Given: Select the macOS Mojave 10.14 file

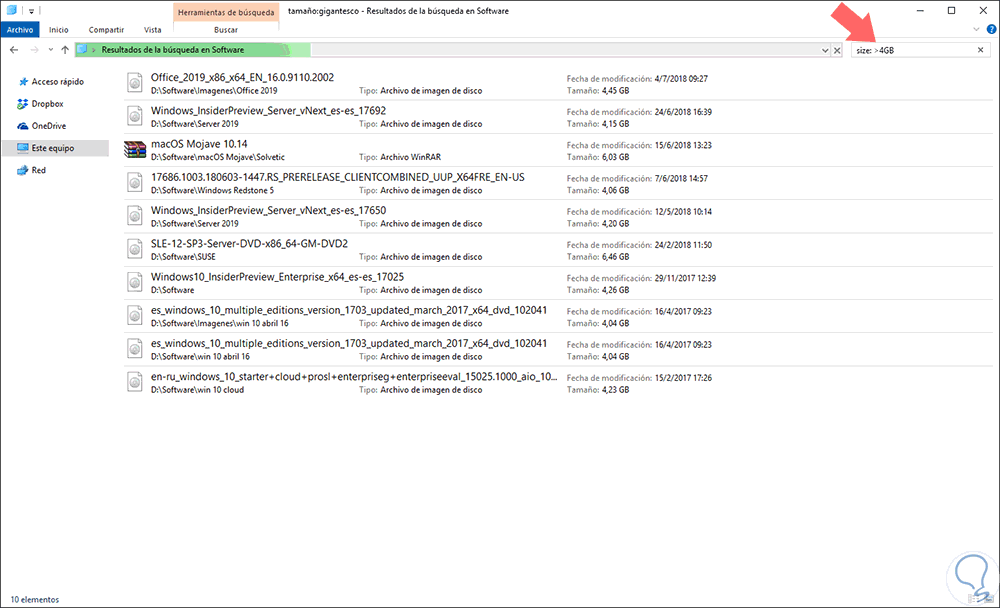Looking at the screenshot, I should [x=199, y=144].
